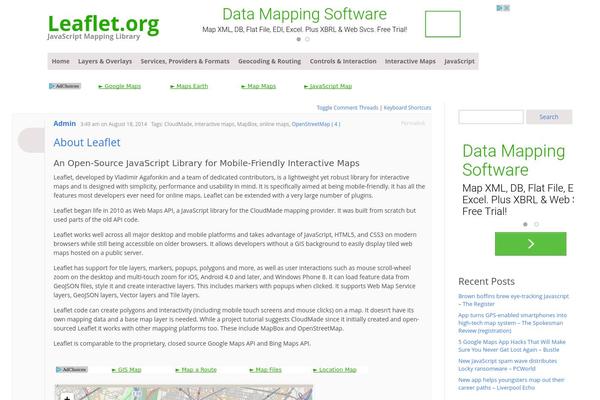This screenshot has width=600, height=400.
Task: Follow the Map Maps ad link
Action: point(258,86)
